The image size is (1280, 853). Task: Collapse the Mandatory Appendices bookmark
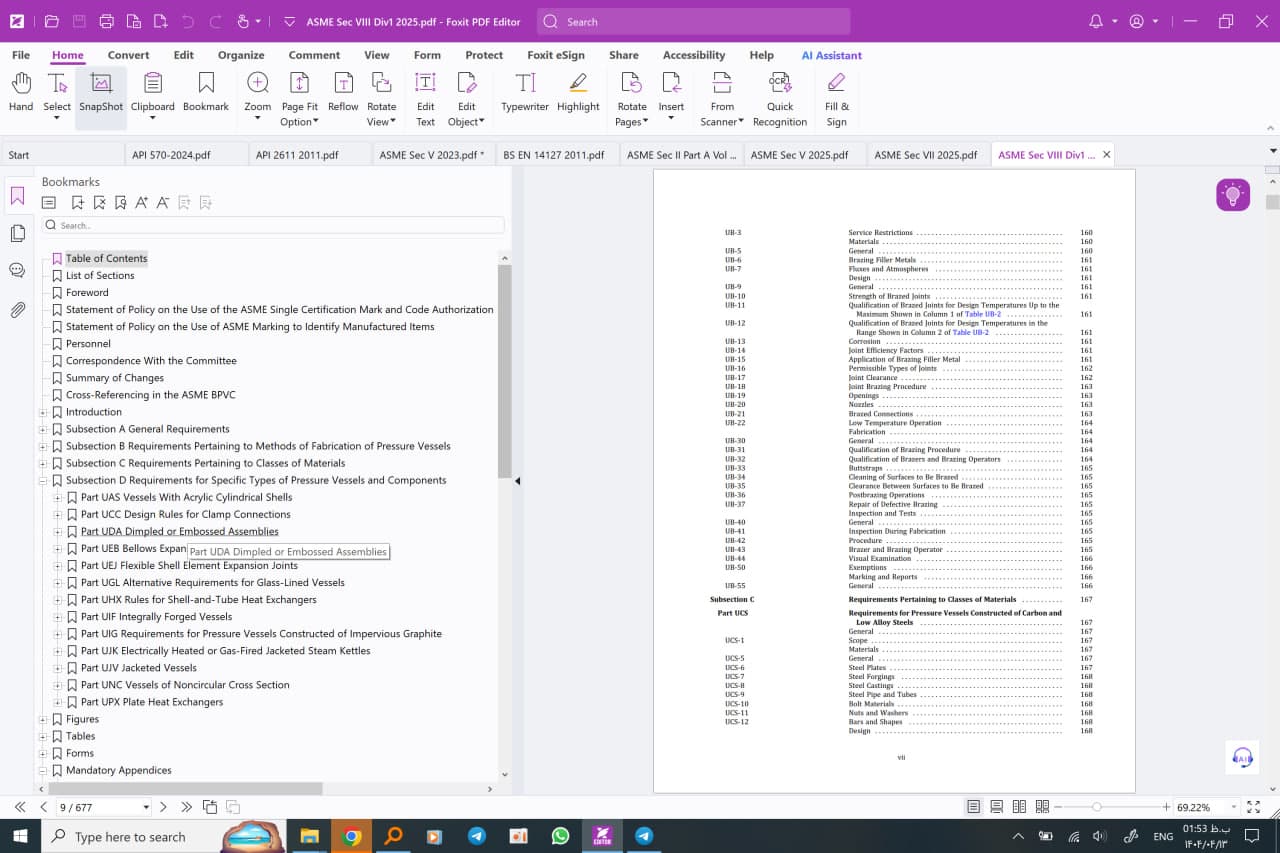coord(43,771)
